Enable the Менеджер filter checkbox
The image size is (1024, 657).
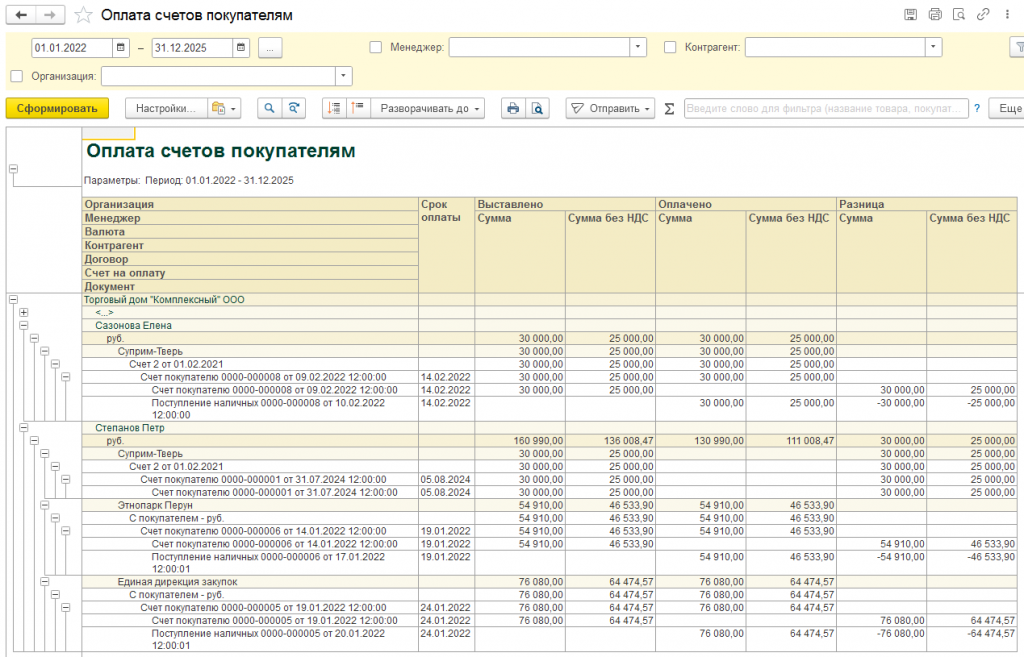376,47
